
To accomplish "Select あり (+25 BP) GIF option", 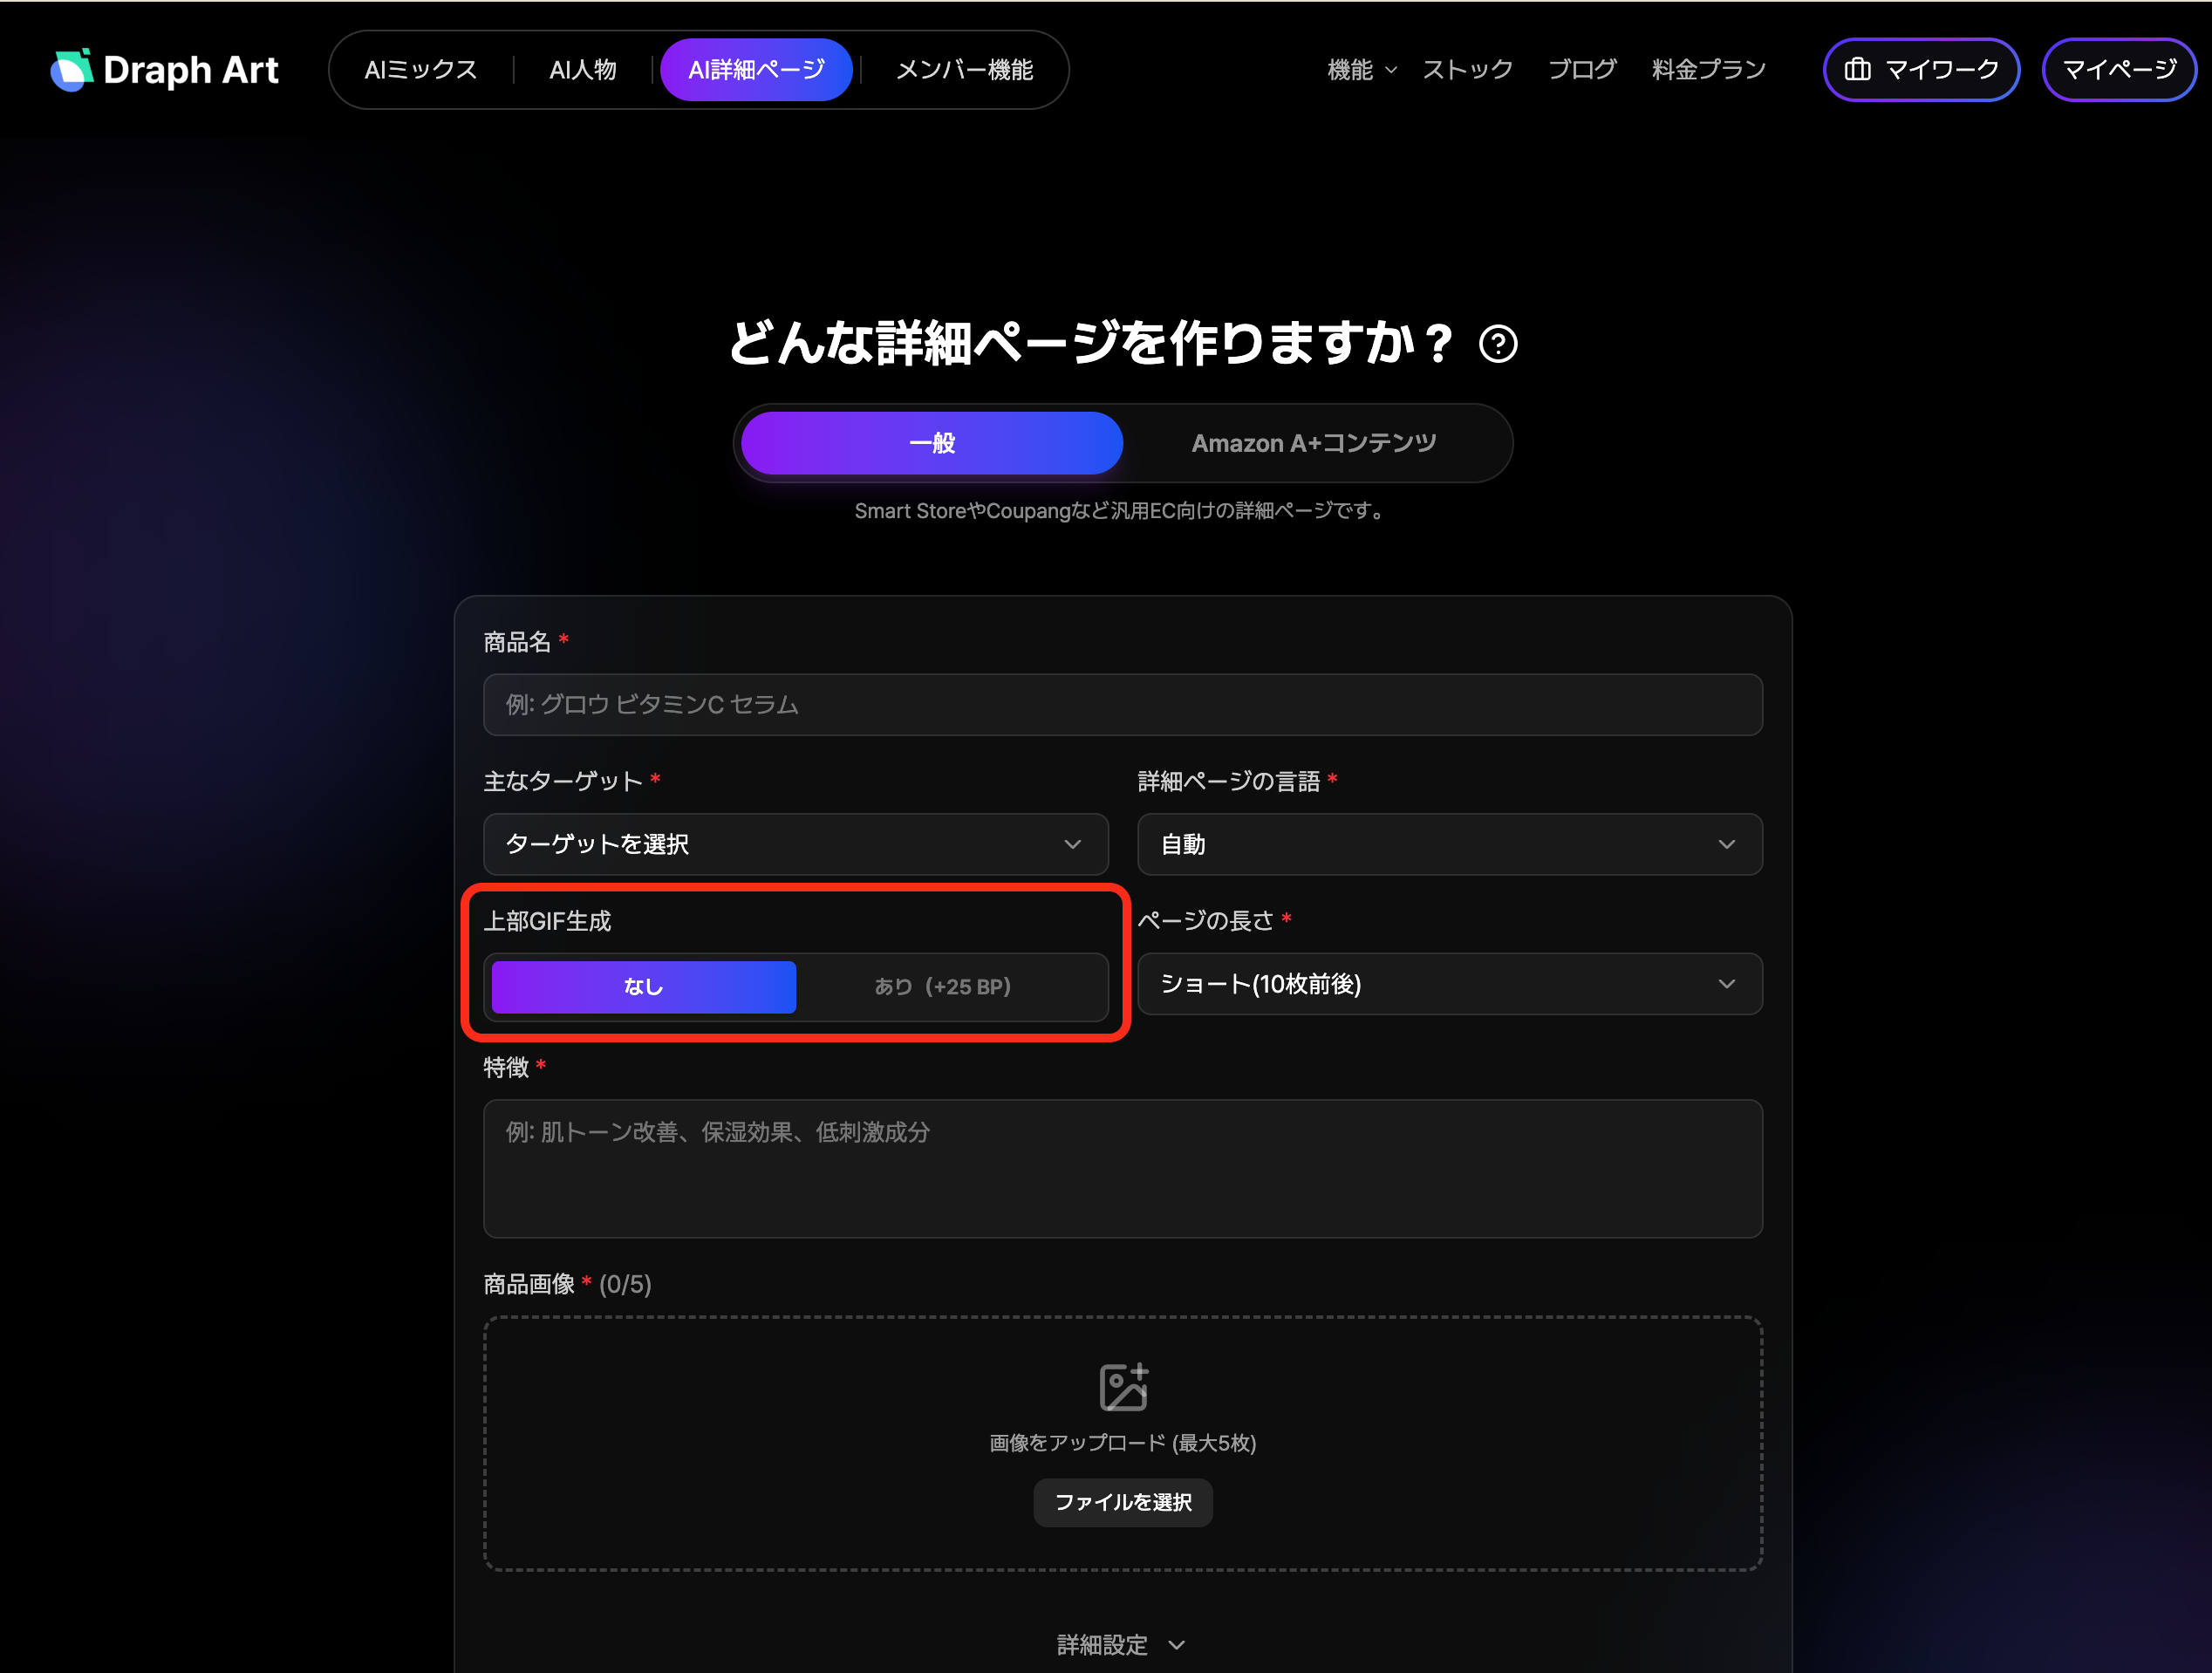I will [942, 987].
